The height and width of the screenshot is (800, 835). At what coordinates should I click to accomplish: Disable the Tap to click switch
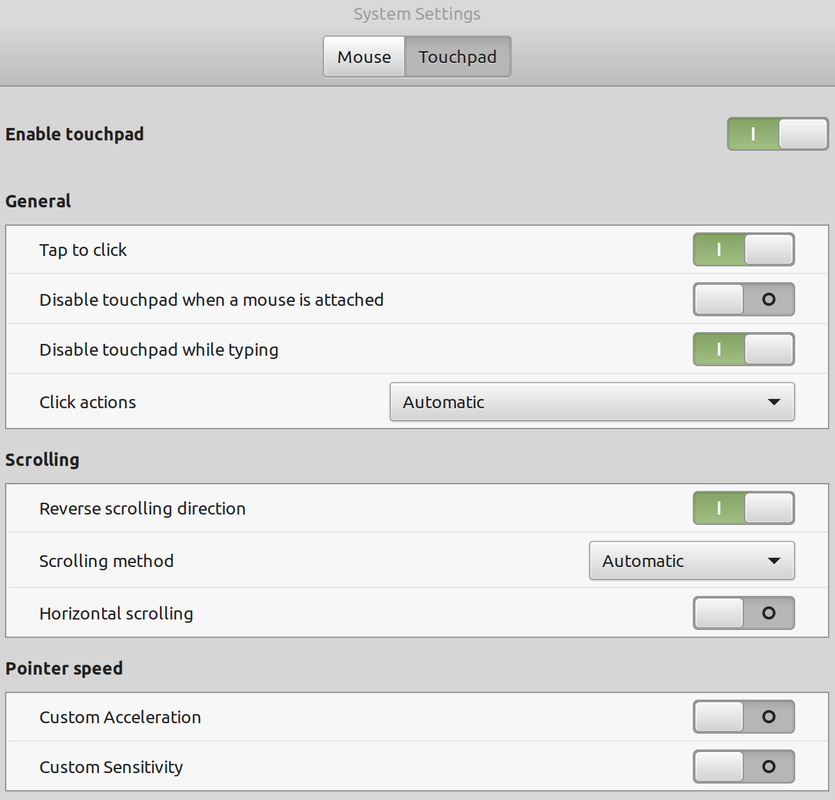tap(743, 250)
